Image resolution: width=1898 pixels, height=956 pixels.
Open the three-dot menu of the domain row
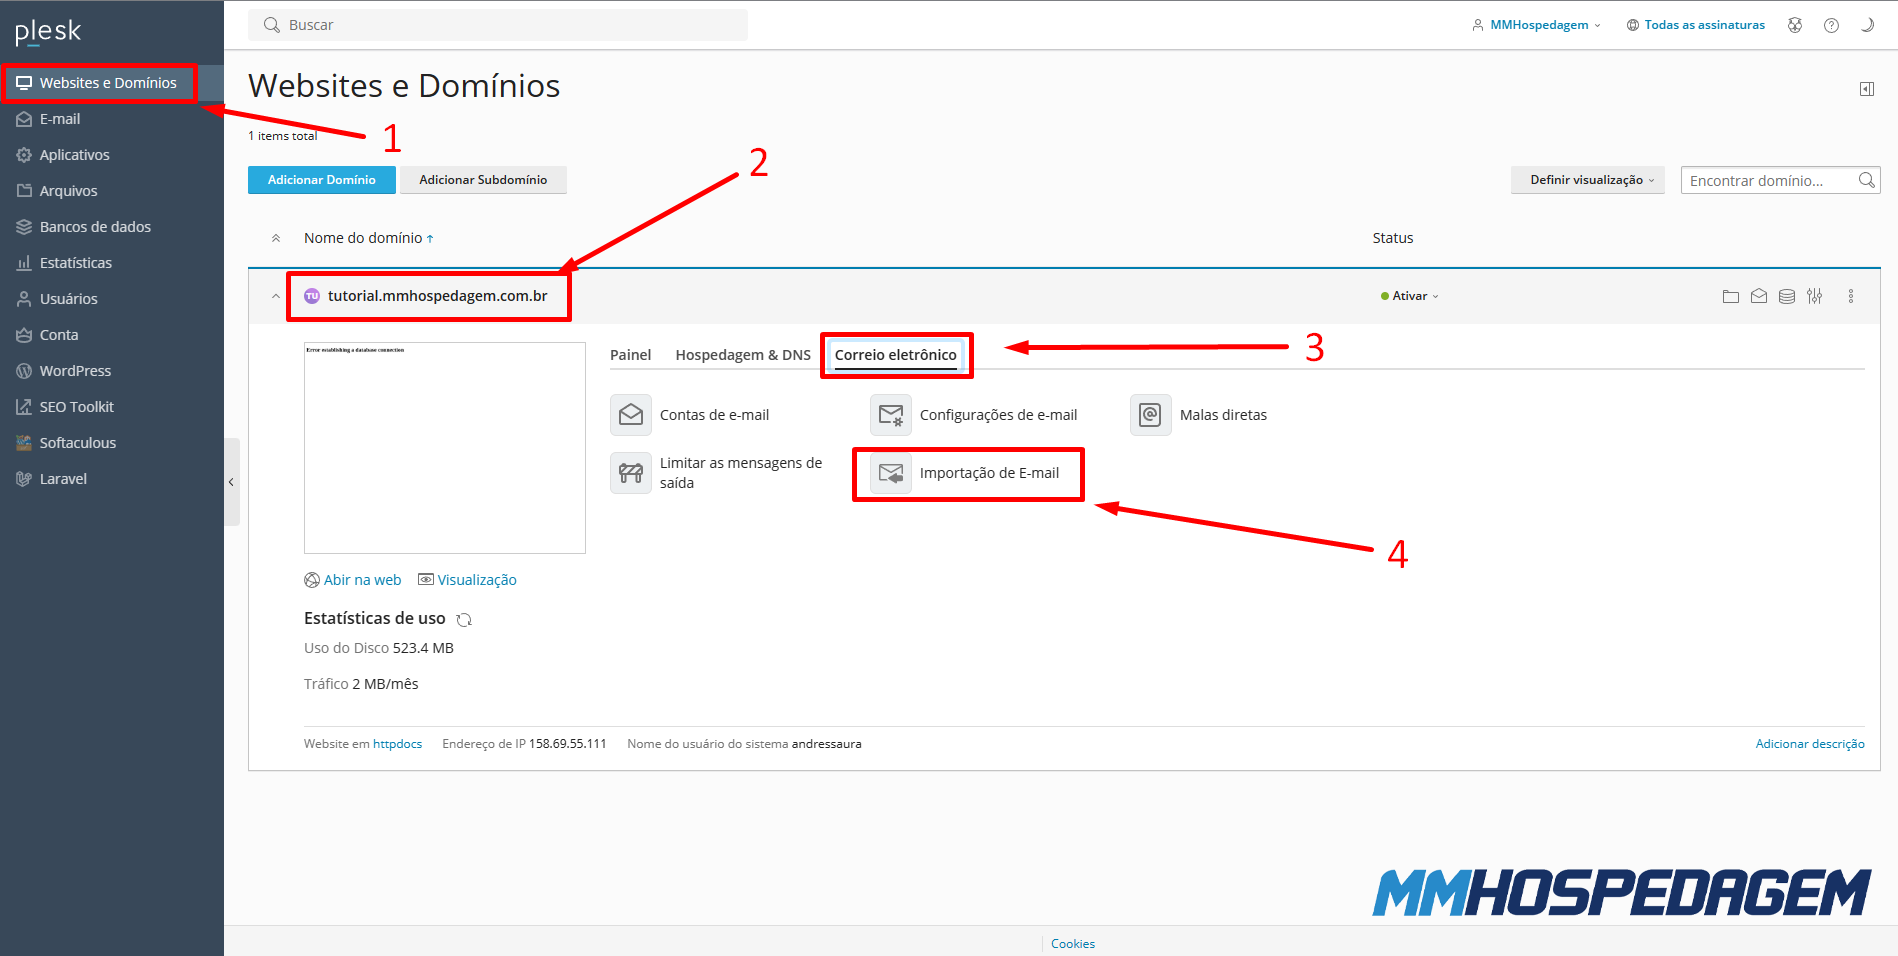(1851, 296)
